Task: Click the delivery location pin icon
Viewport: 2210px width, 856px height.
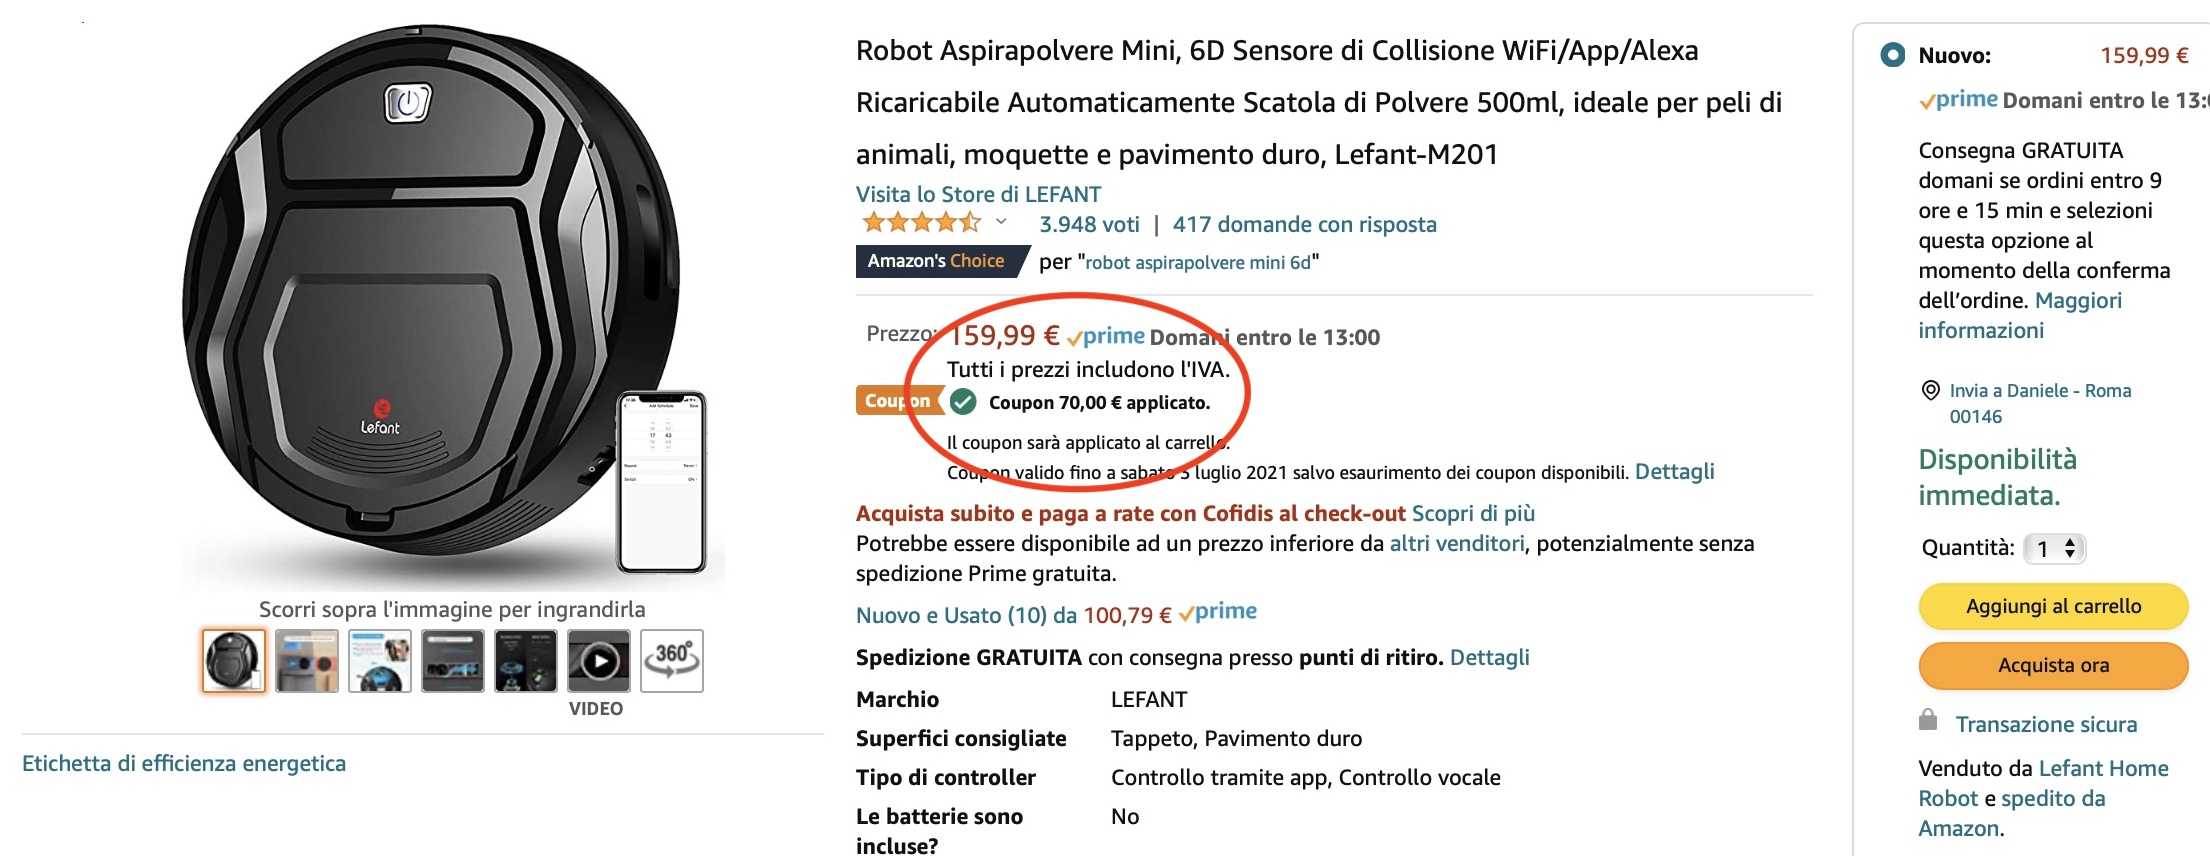Action: coord(1931,391)
